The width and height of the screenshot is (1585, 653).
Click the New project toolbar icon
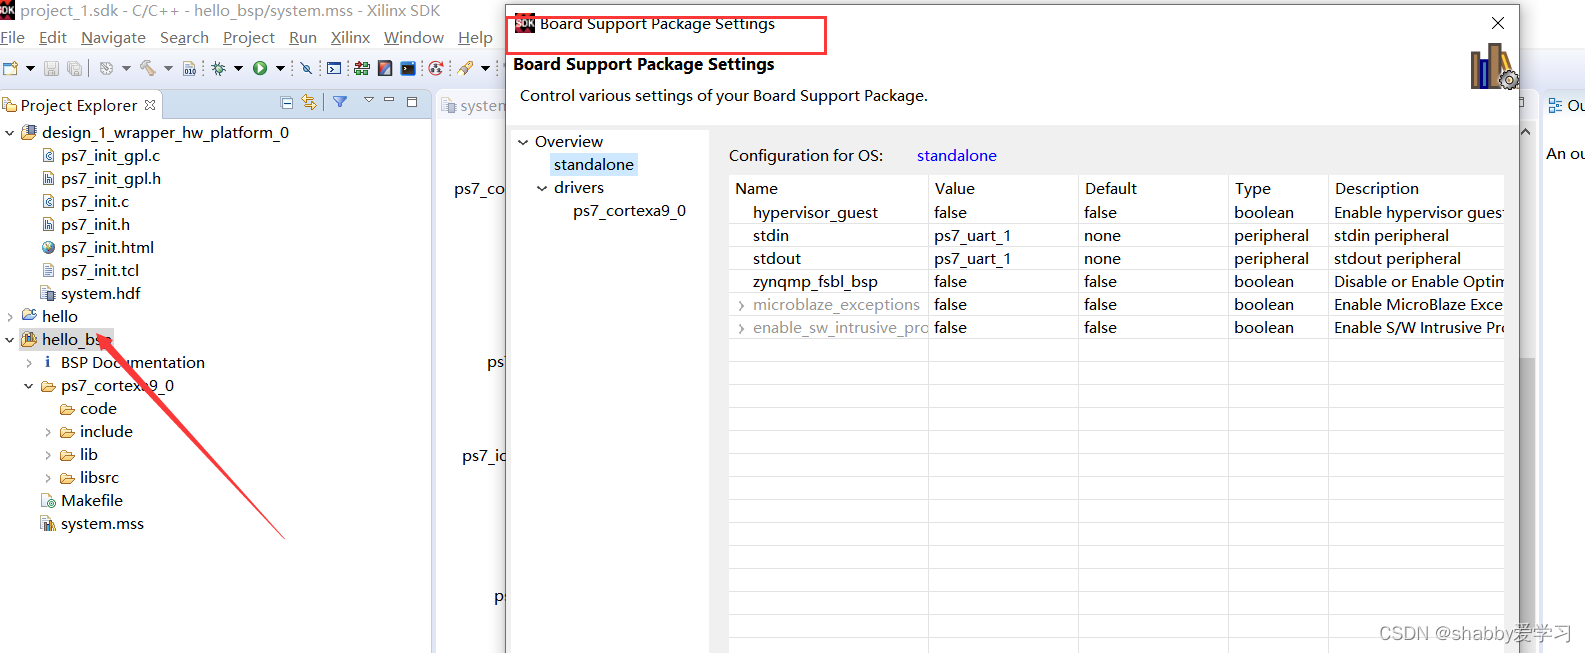point(10,68)
